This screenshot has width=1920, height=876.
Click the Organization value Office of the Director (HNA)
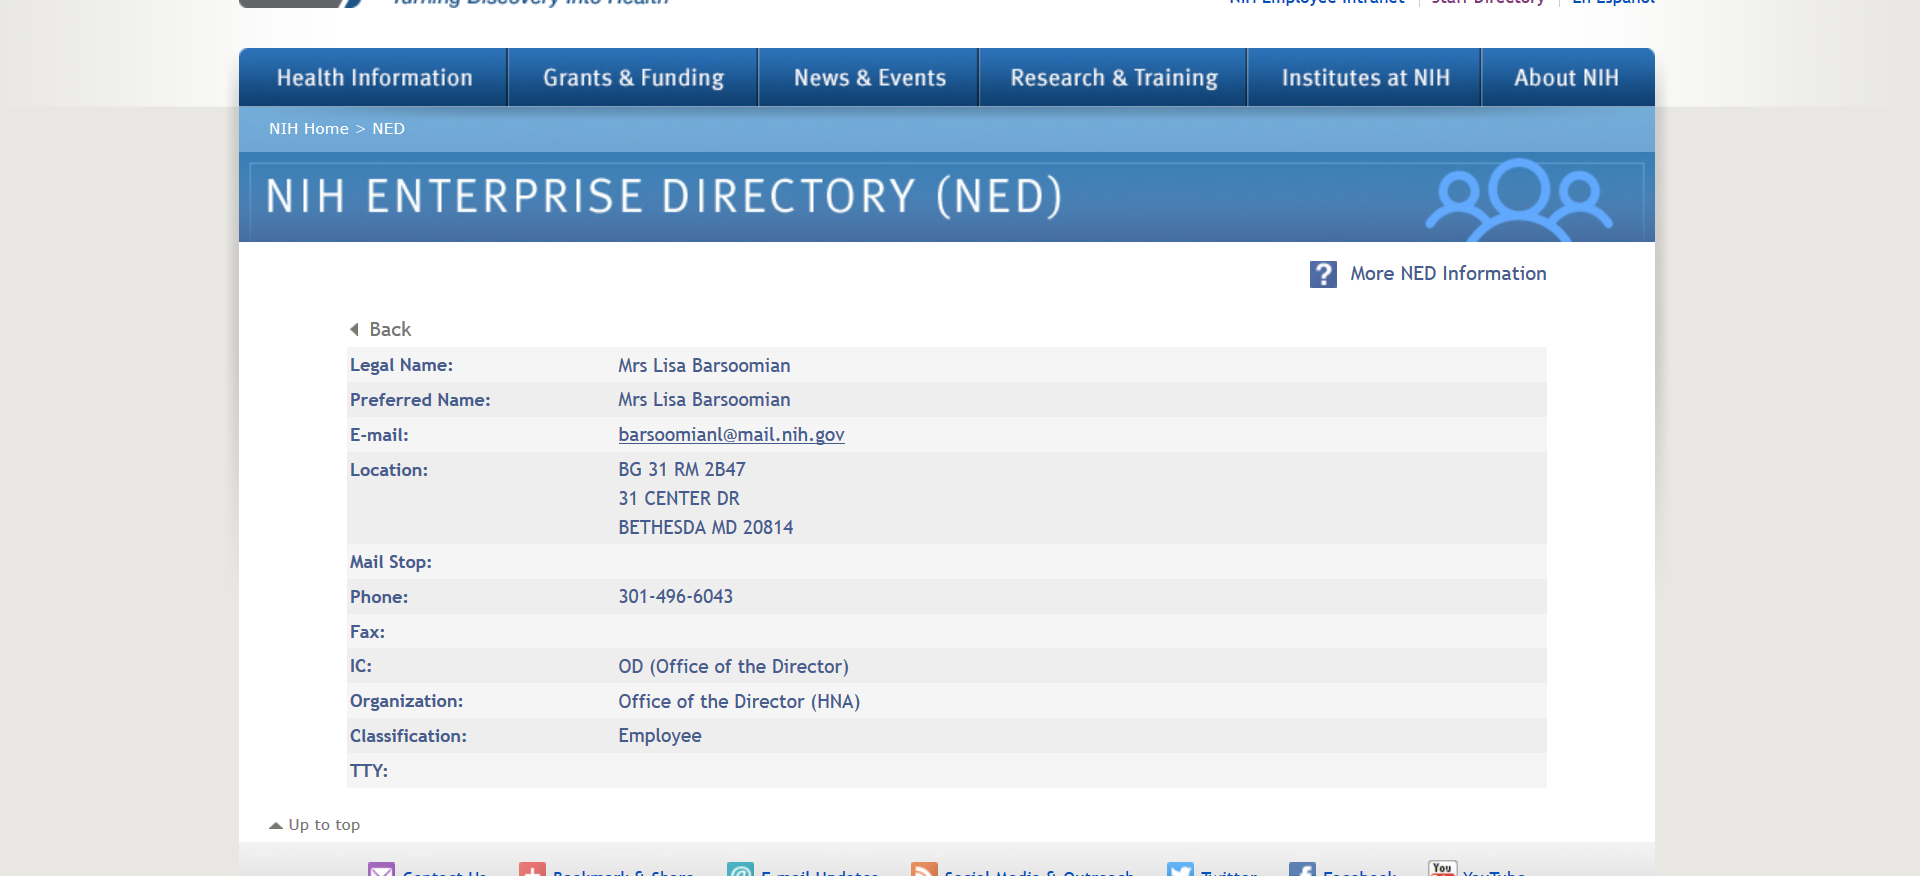tap(739, 701)
